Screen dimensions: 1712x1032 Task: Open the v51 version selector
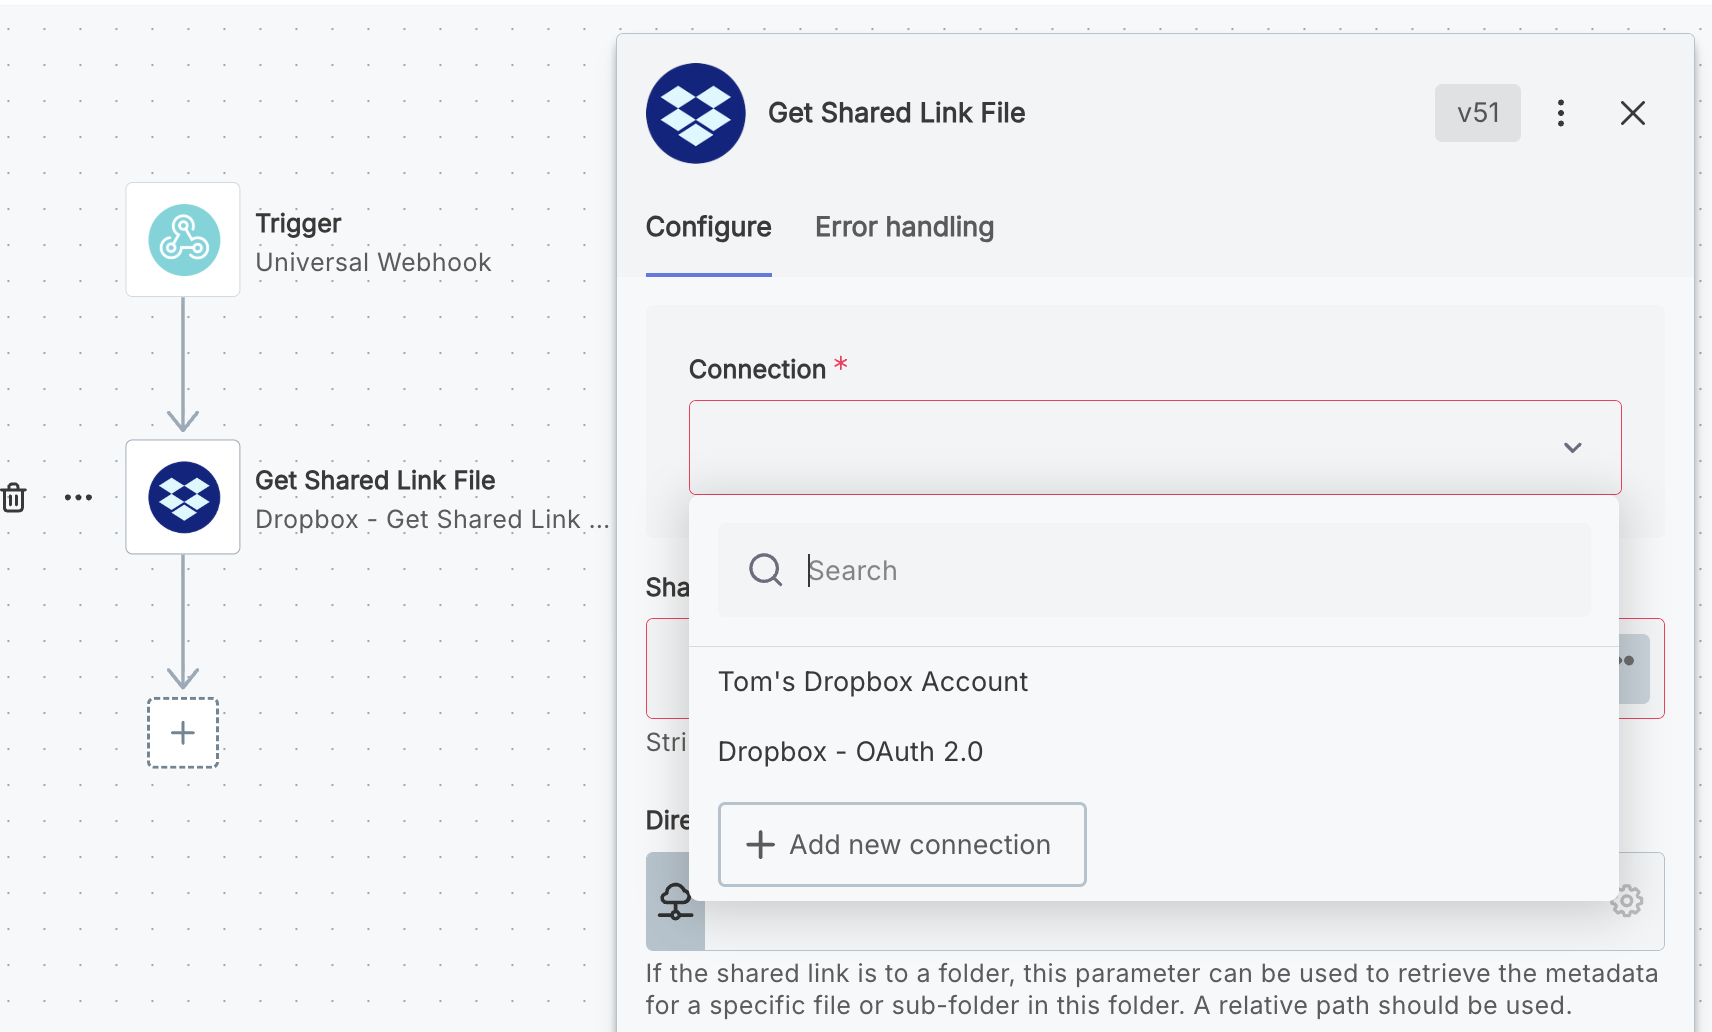tap(1478, 112)
